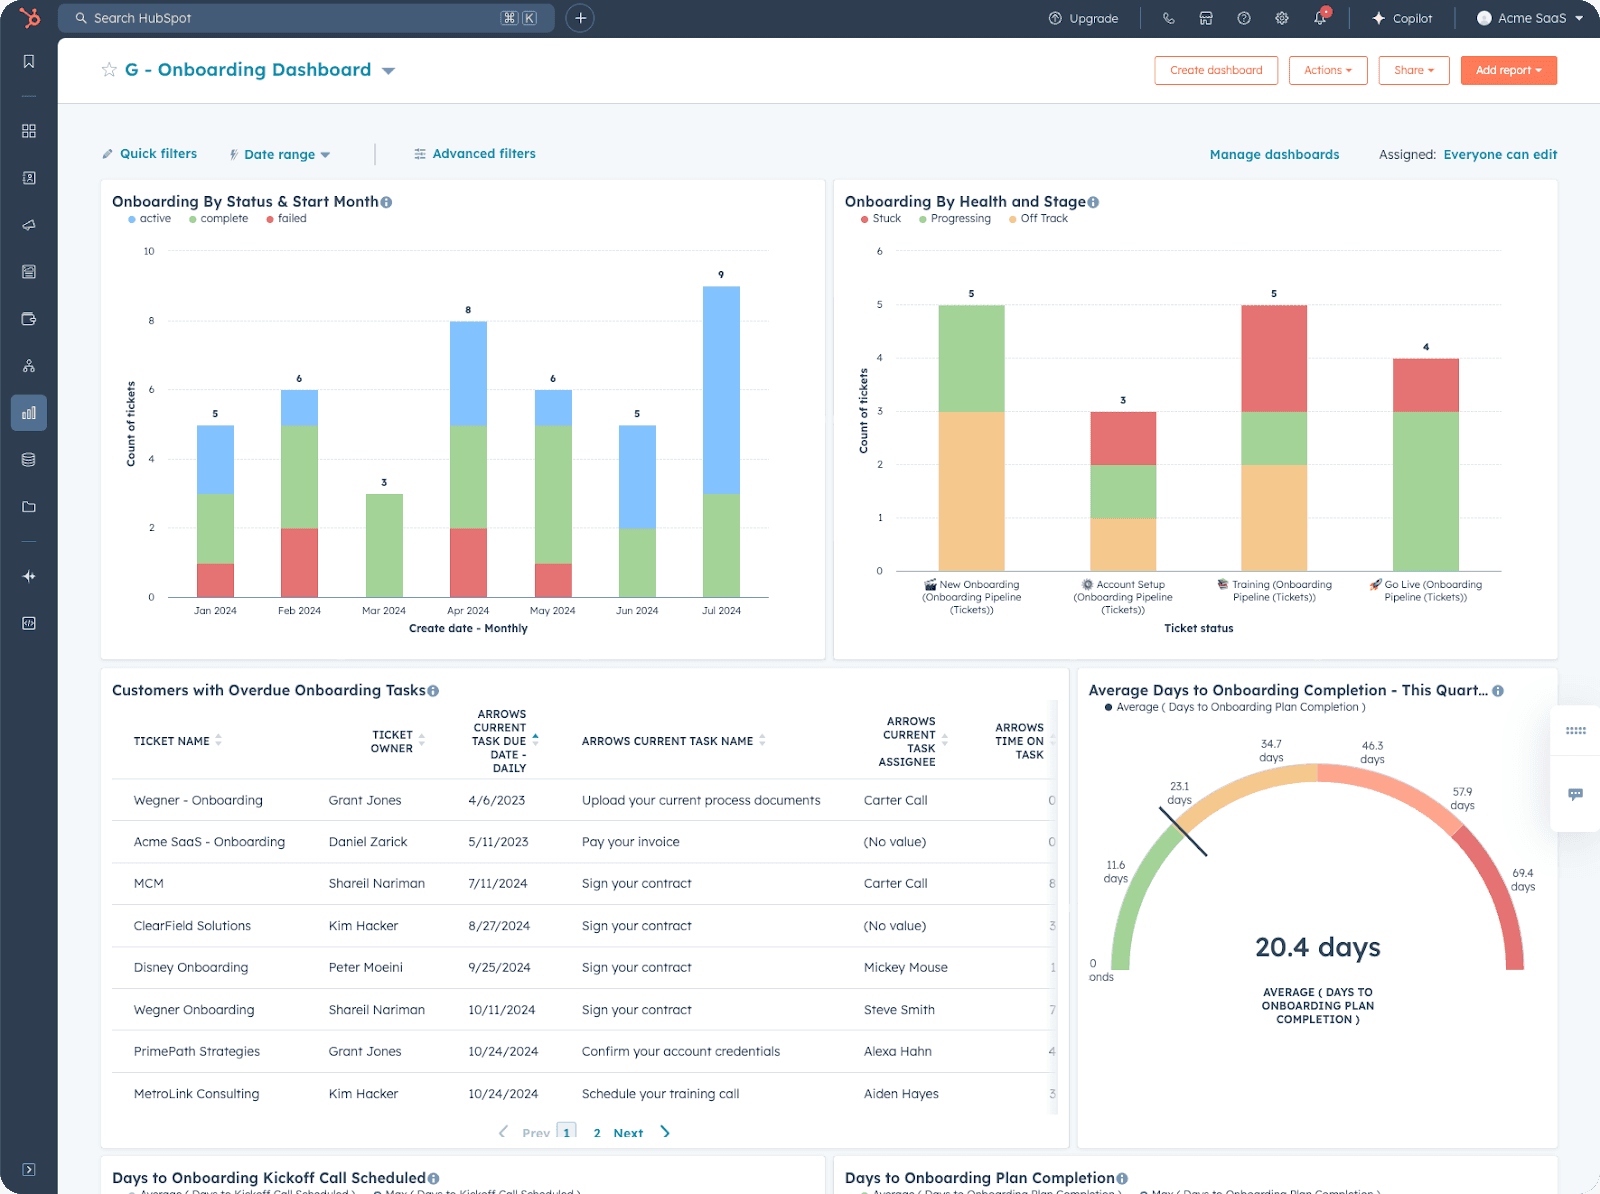Screen dimensions: 1600x1194
Task: Star the G - Onboarding Dashboard as favorite
Action: 109,70
